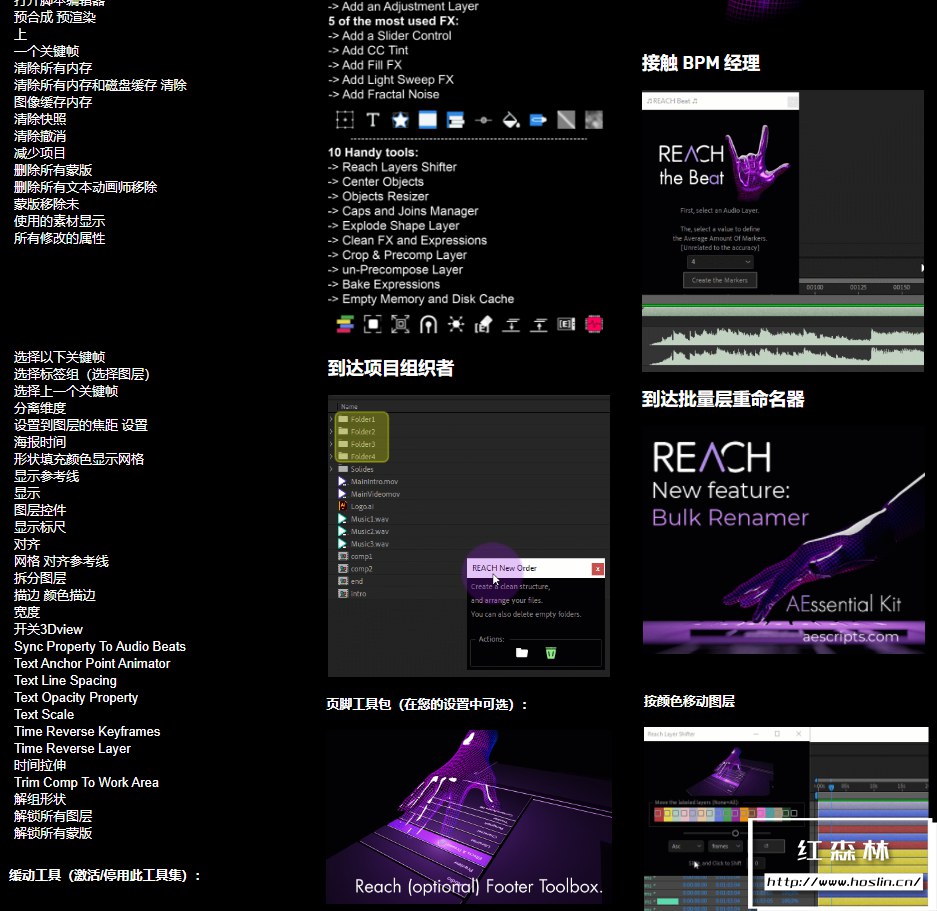Select the comp2 composition
Image resolution: width=937 pixels, height=911 pixels.
tap(361, 568)
